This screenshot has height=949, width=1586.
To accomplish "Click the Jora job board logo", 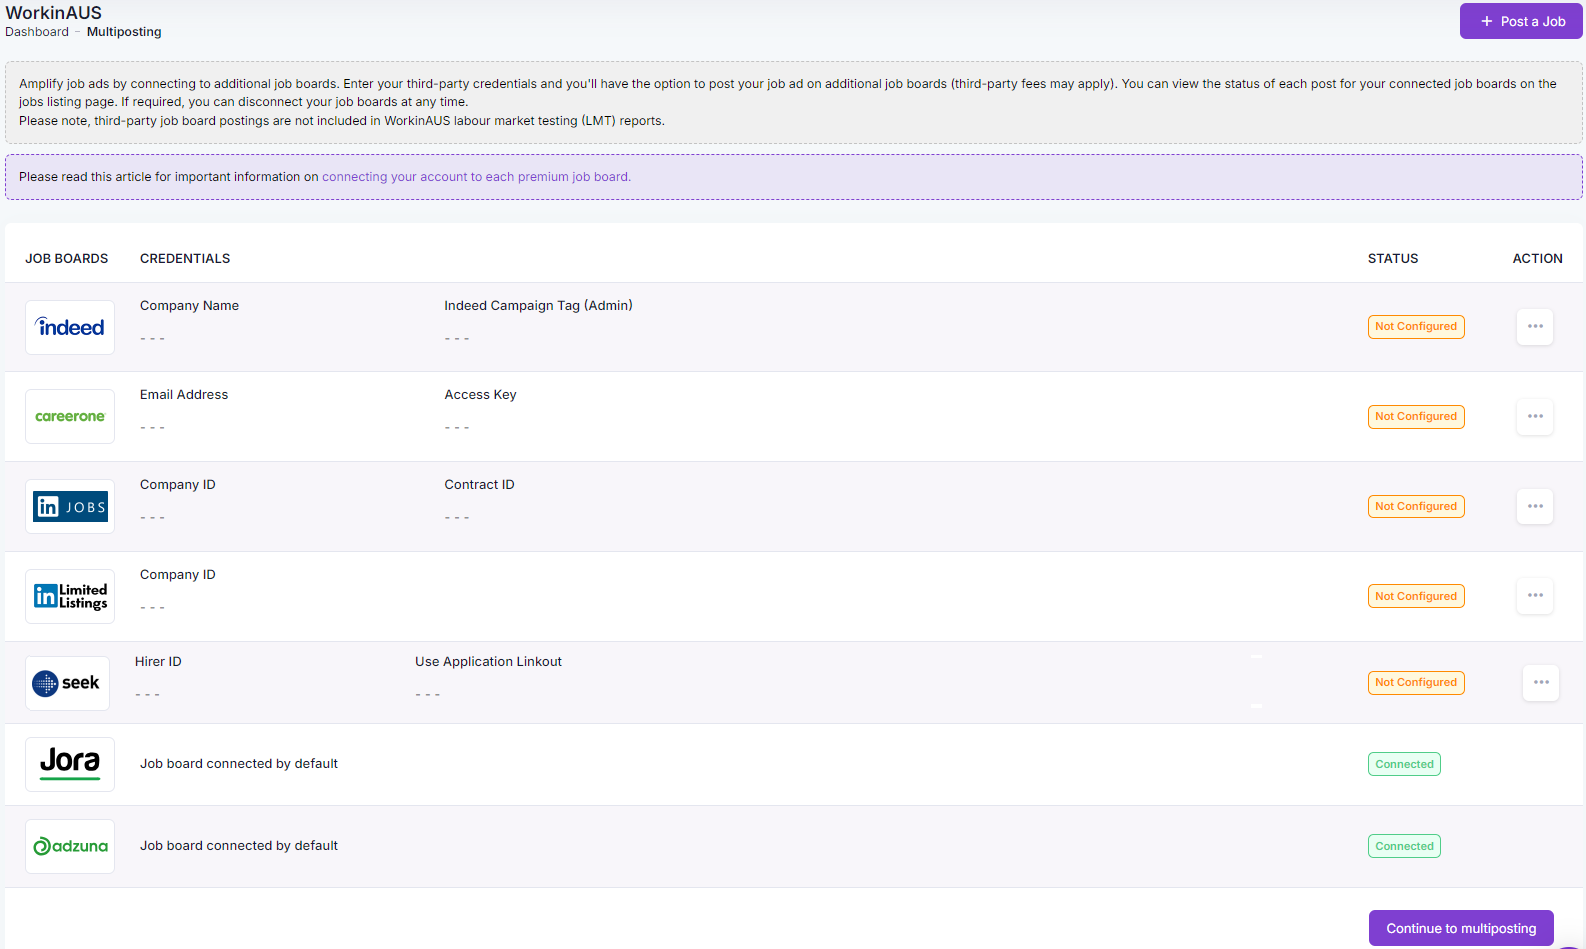I will (x=70, y=764).
